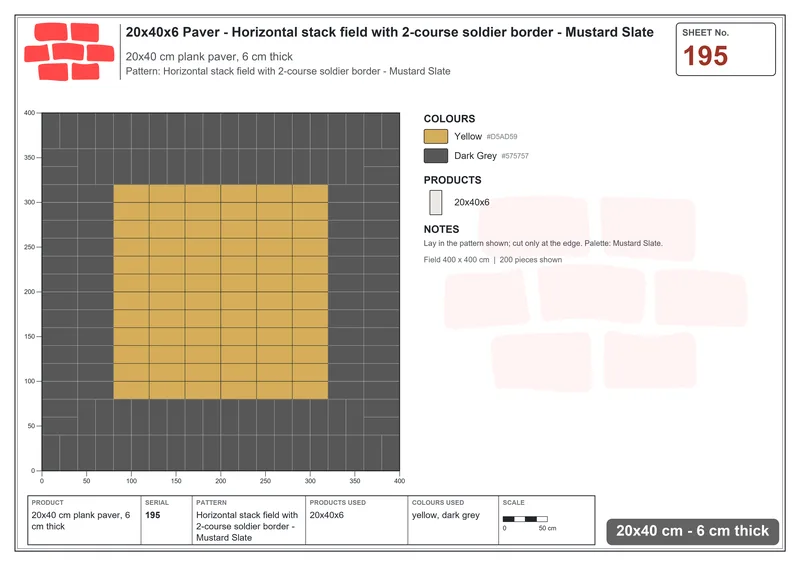This screenshot has height=566, width=800.
Task: Click the y-axis tick label 400
Action: pos(30,113)
